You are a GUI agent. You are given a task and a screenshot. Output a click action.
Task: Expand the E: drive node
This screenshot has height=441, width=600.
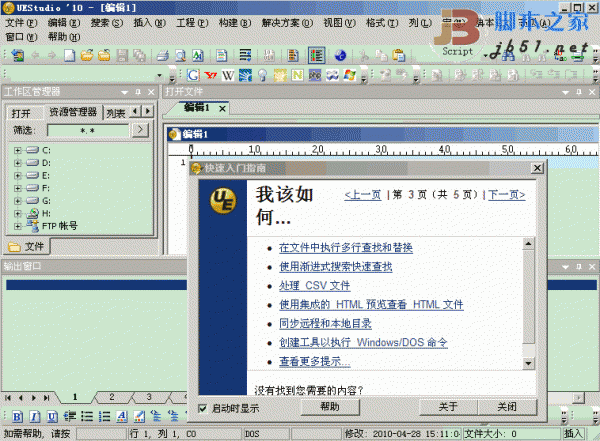(17, 176)
